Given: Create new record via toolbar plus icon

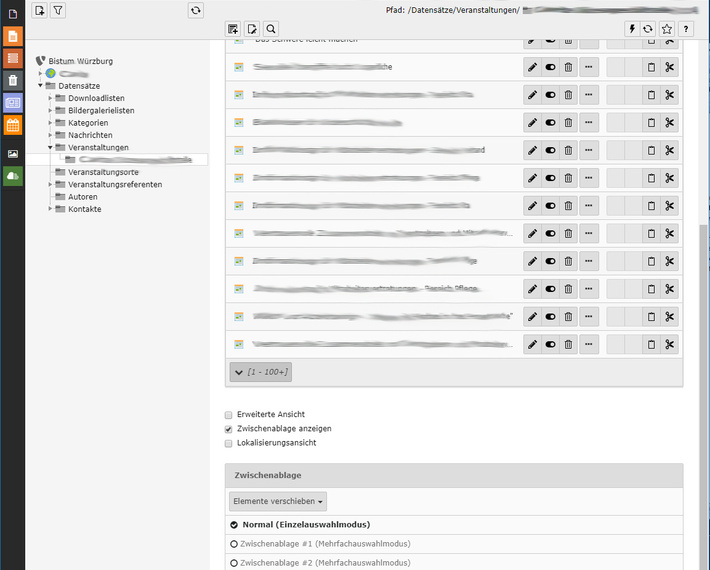Looking at the screenshot, I should point(234,29).
